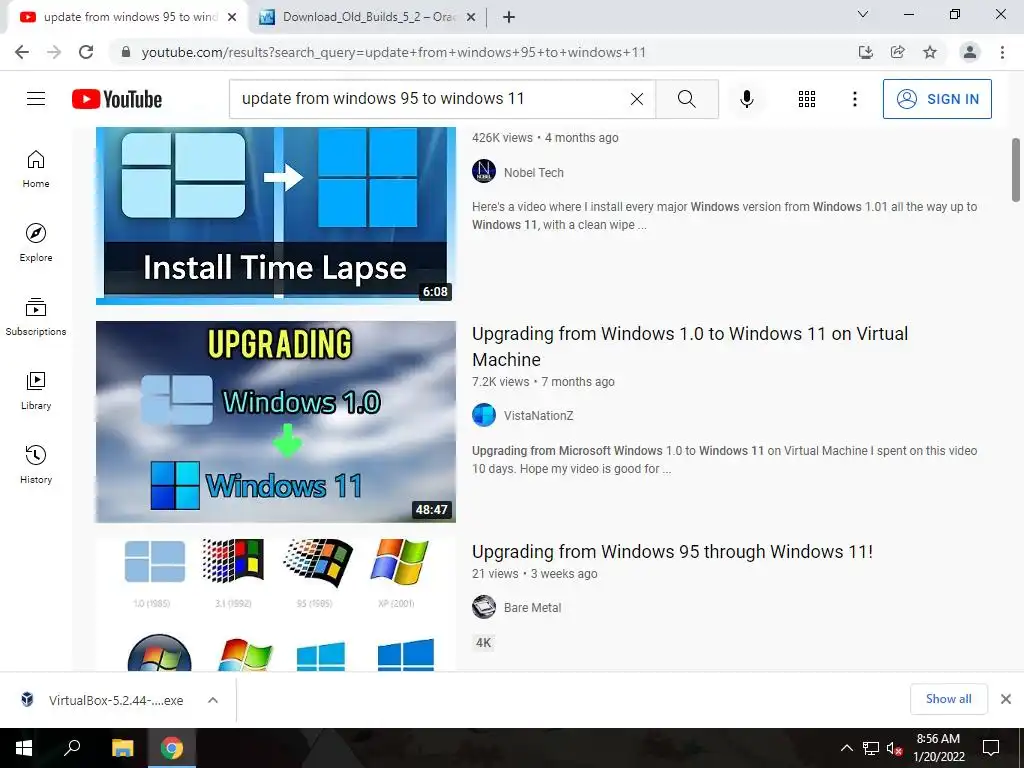This screenshot has width=1024, height=768.
Task: Open the VistaNationZ channel name
Action: pyautogui.click(x=538, y=415)
